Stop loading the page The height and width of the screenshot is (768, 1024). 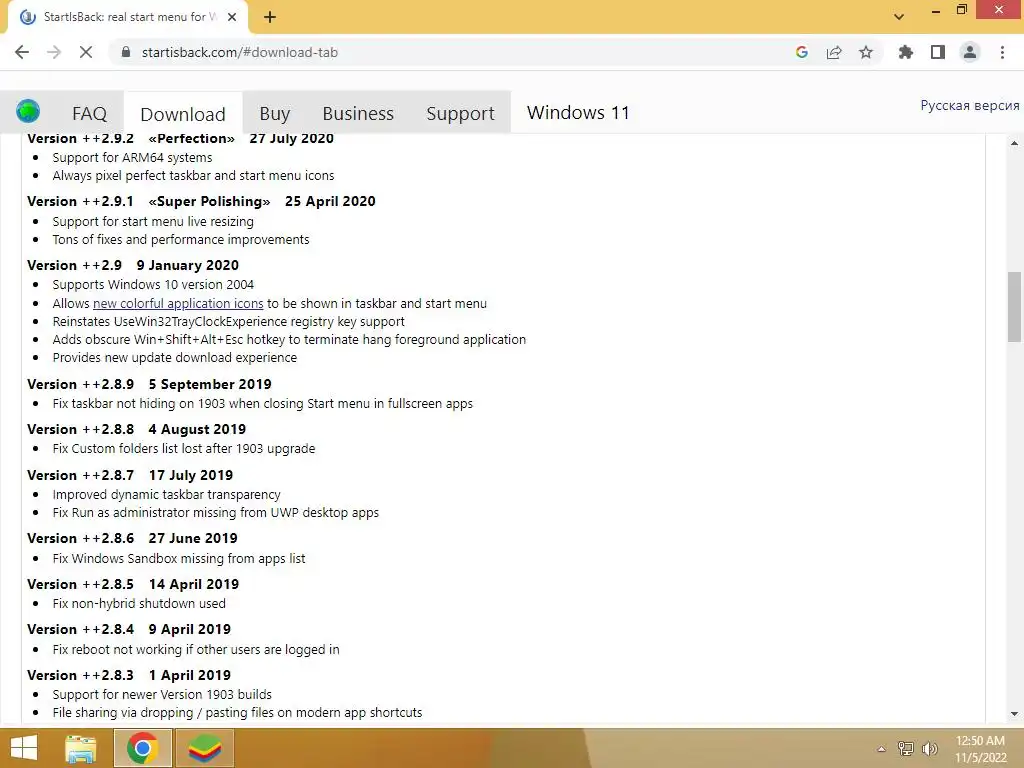pyautogui.click(x=86, y=52)
